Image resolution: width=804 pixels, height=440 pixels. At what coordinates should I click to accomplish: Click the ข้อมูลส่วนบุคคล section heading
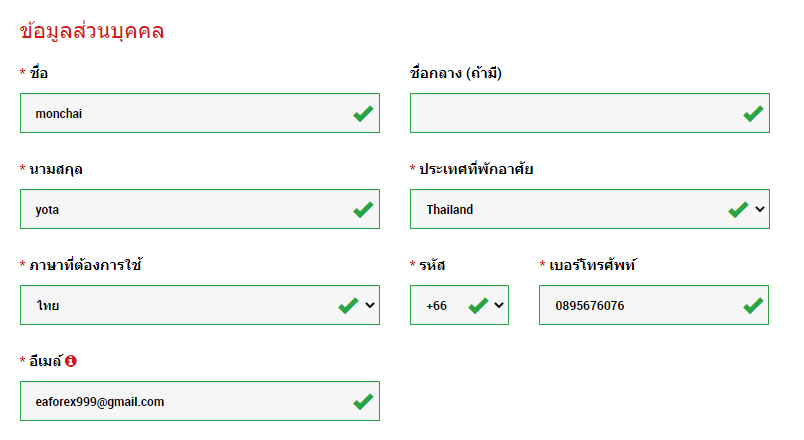point(92,31)
